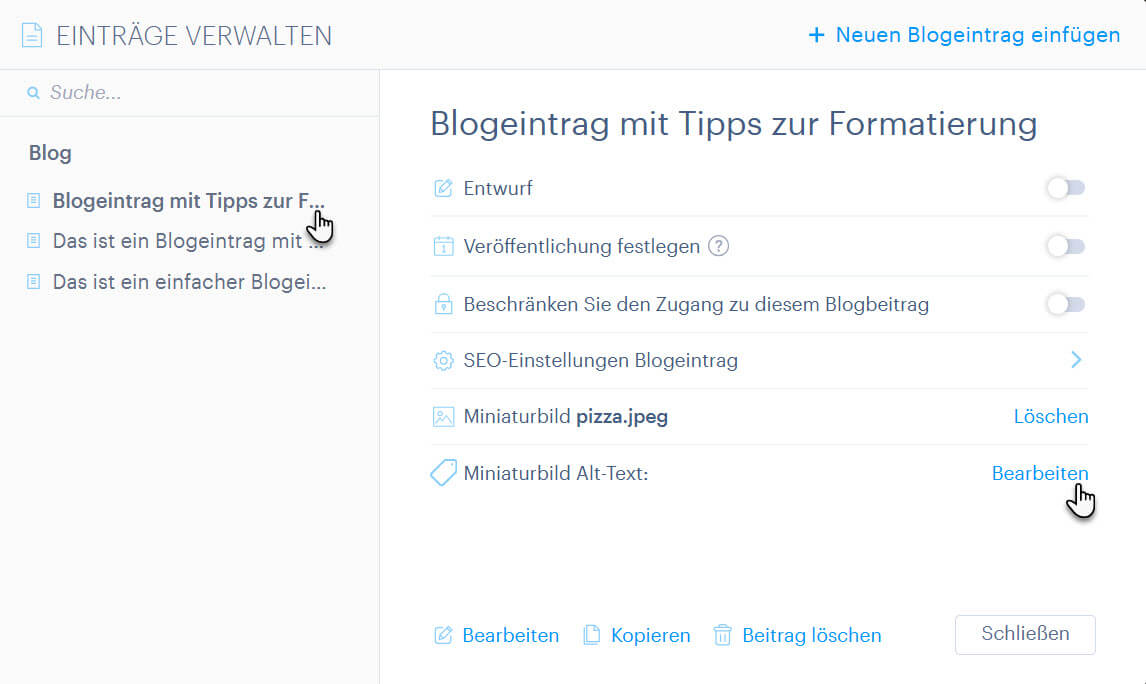Open Neuen Blogeintrag einfügen link
This screenshot has height=684, width=1146.
pos(977,35)
